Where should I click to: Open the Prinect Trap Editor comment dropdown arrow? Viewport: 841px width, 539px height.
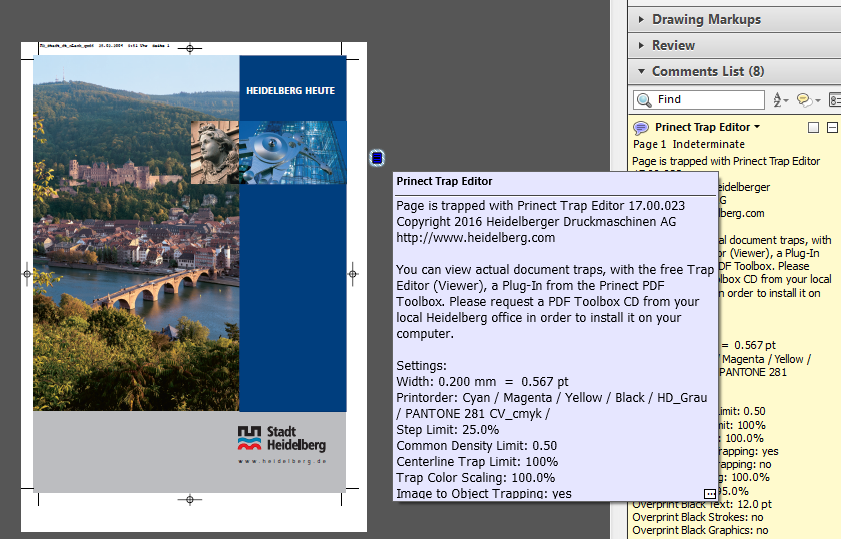point(757,128)
